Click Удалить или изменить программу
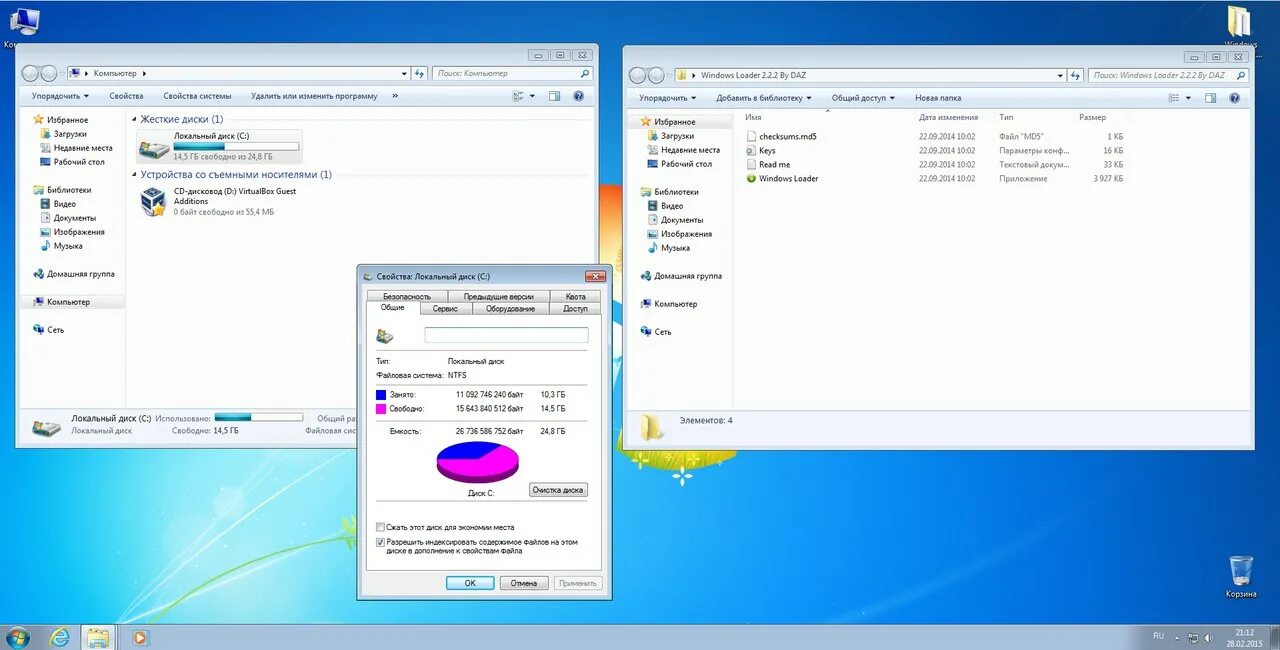The image size is (1280, 650). (314, 96)
